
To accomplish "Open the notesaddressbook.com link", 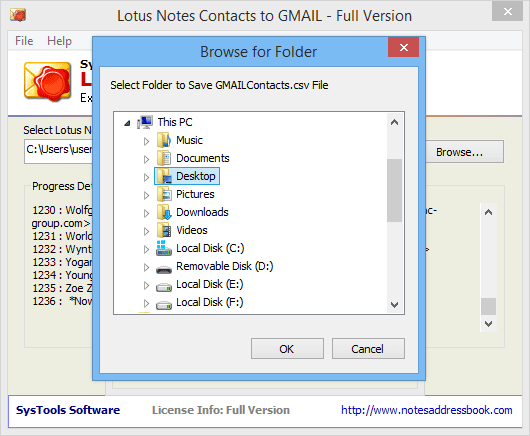I will coord(427,410).
